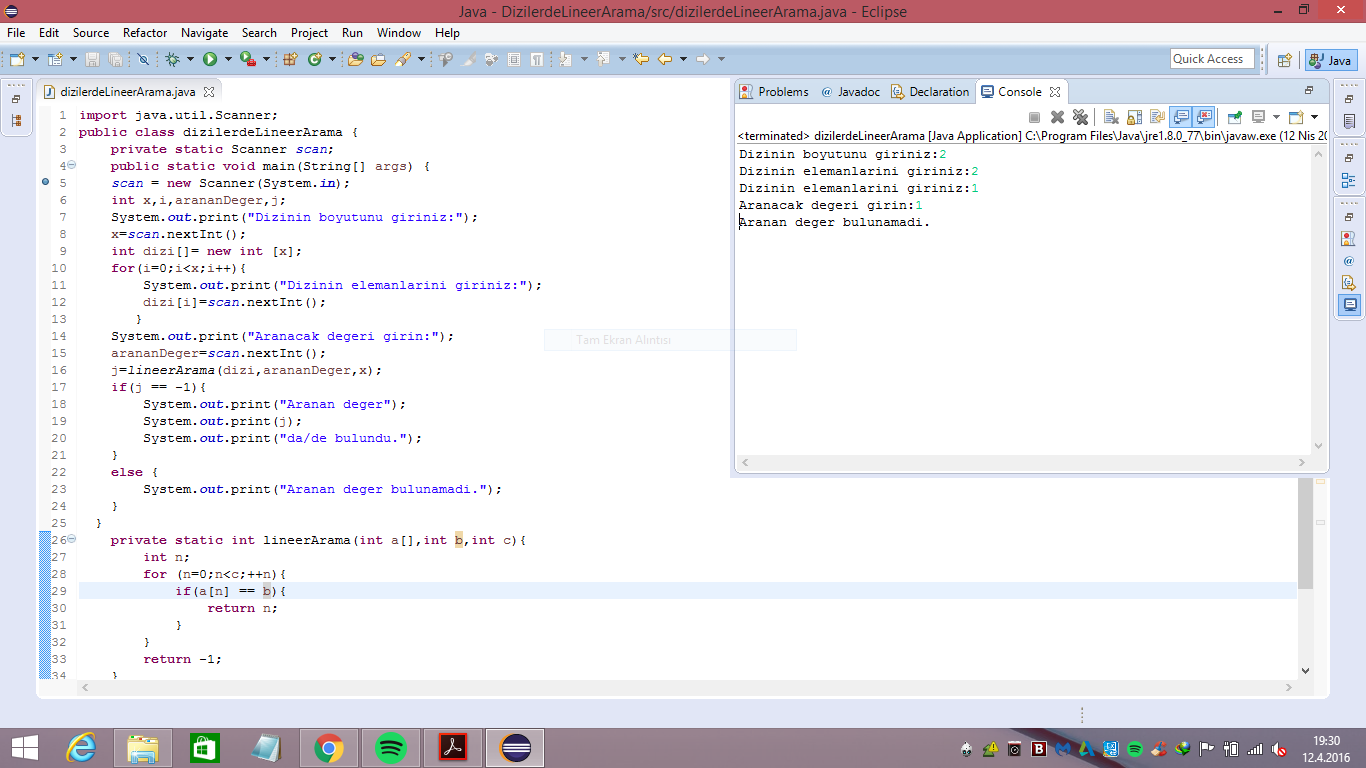Image resolution: width=1366 pixels, height=768 pixels.
Task: Open Internet Explorer from the taskbar
Action: click(81, 748)
